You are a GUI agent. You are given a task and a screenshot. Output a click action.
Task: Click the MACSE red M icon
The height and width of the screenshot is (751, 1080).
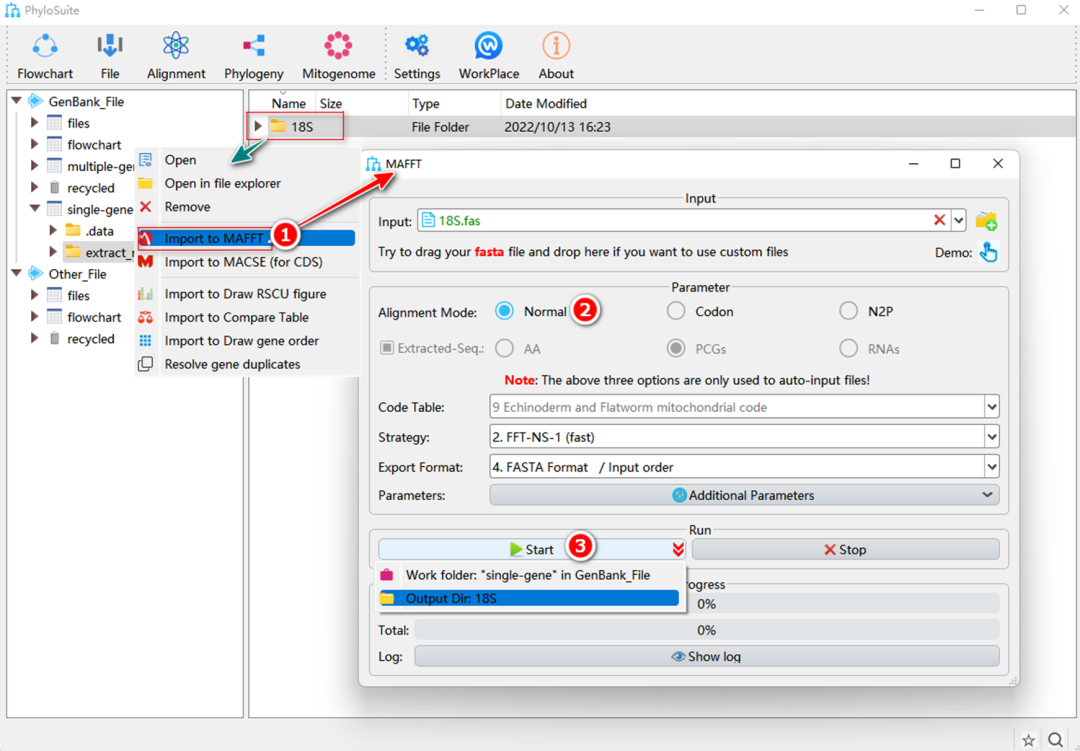145,262
